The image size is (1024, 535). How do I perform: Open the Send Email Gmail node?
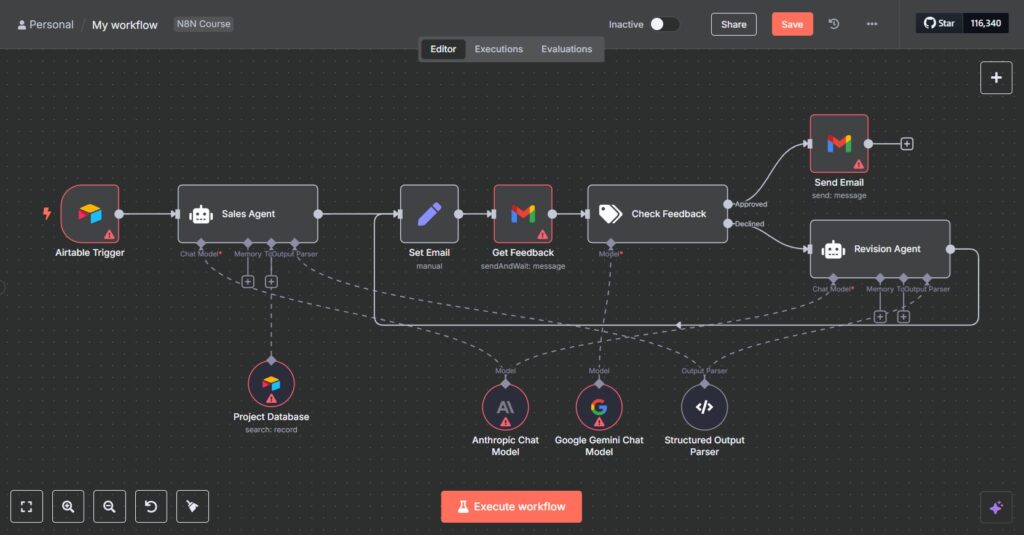(839, 144)
